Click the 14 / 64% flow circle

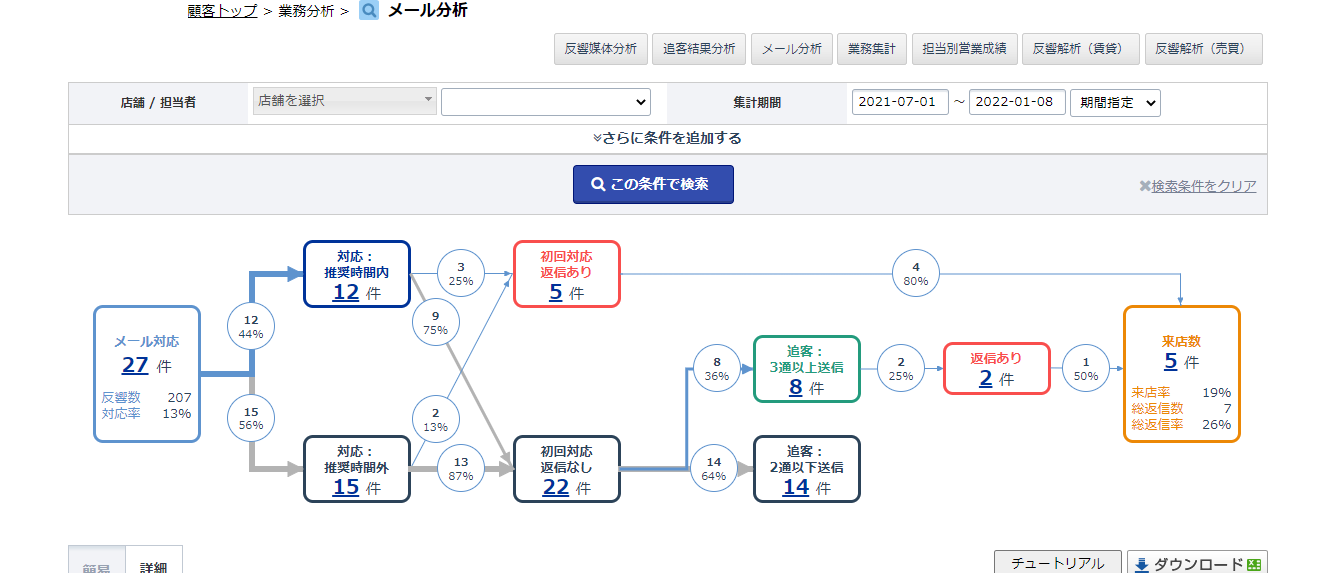714,468
